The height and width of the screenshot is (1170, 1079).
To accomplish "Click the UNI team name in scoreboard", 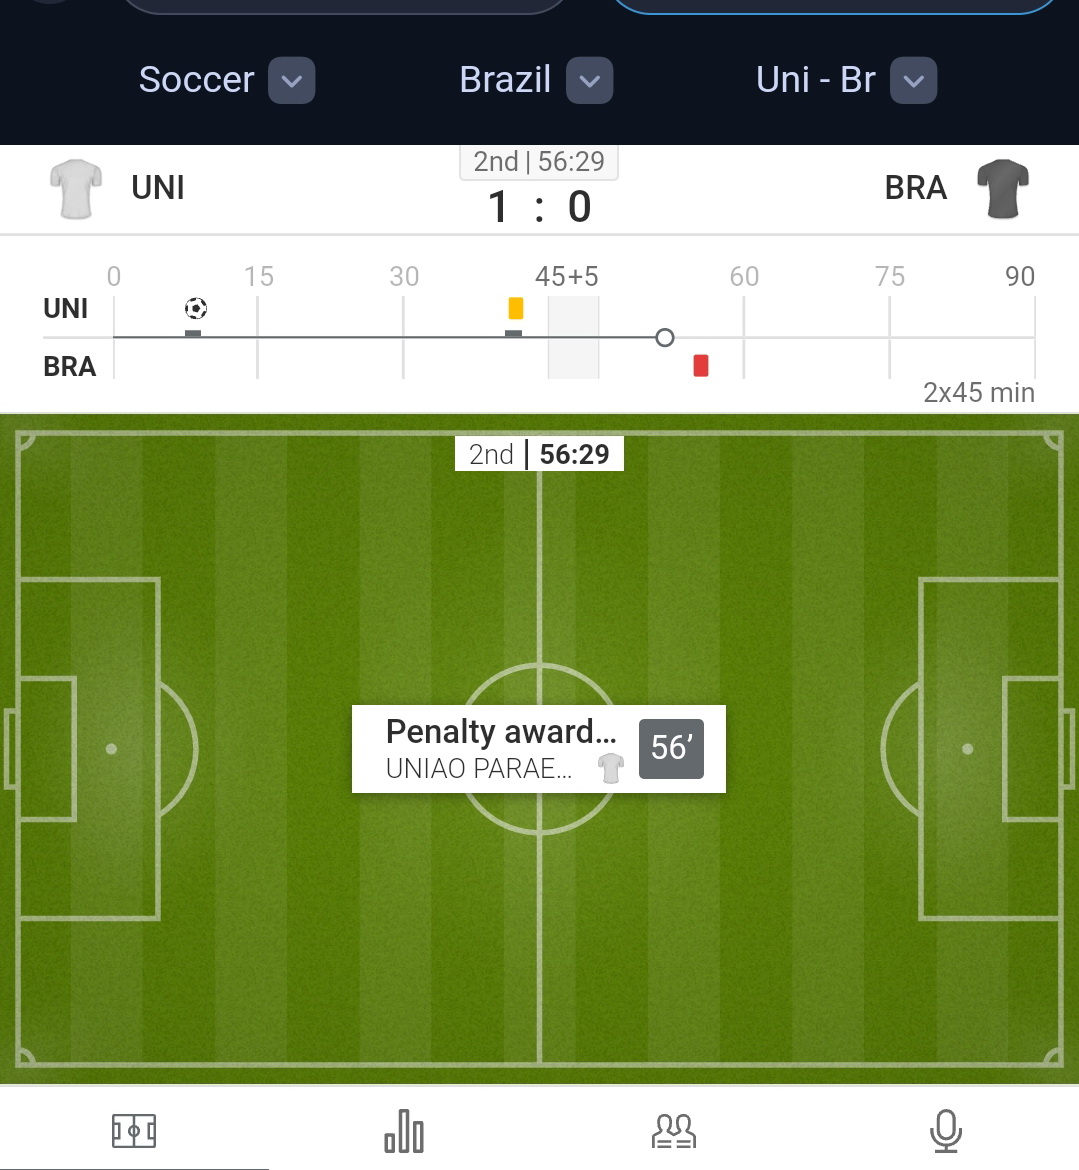I will tap(158, 188).
